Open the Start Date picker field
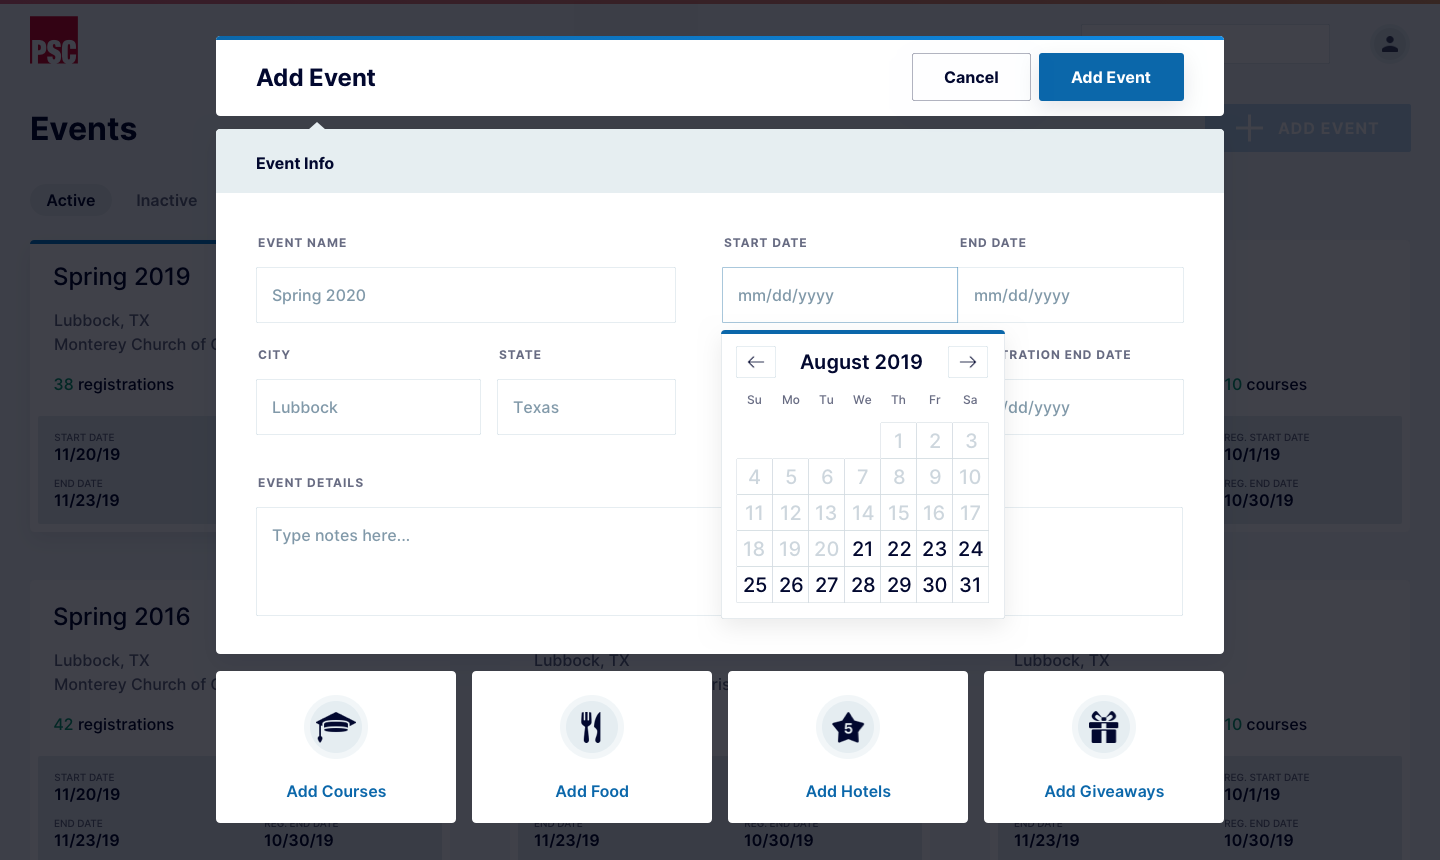1440x860 pixels. point(839,295)
